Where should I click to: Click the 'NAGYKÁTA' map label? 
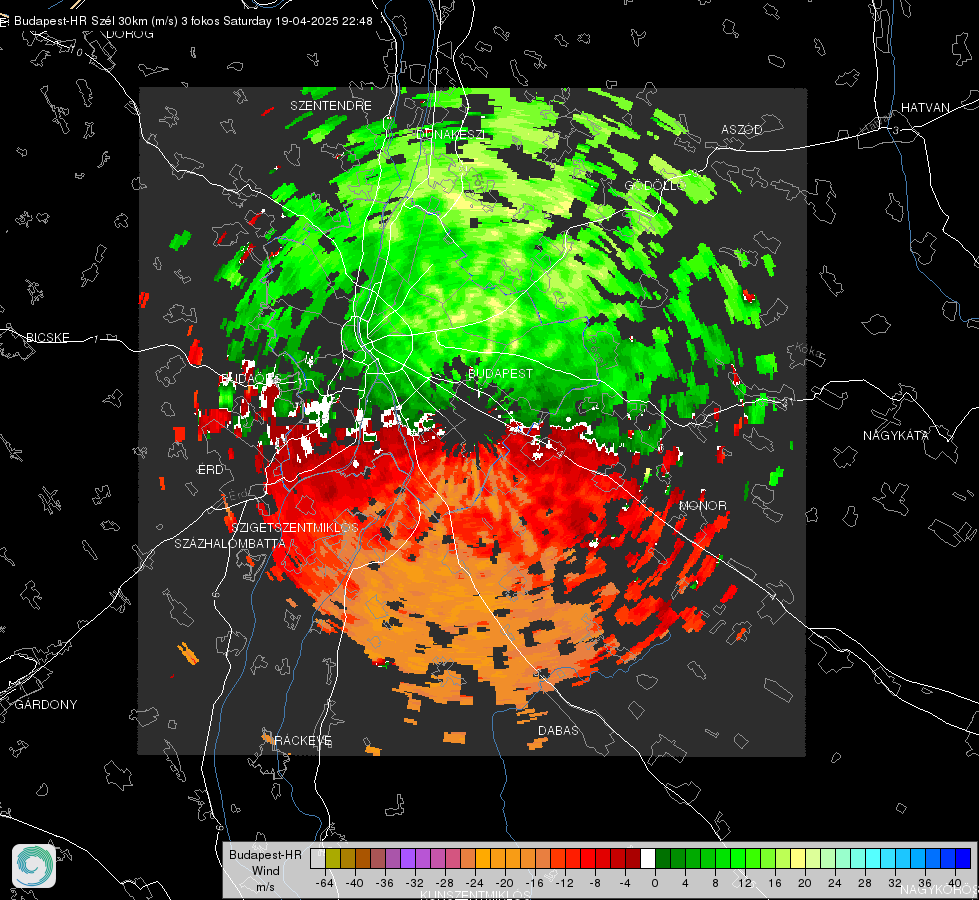pos(896,436)
